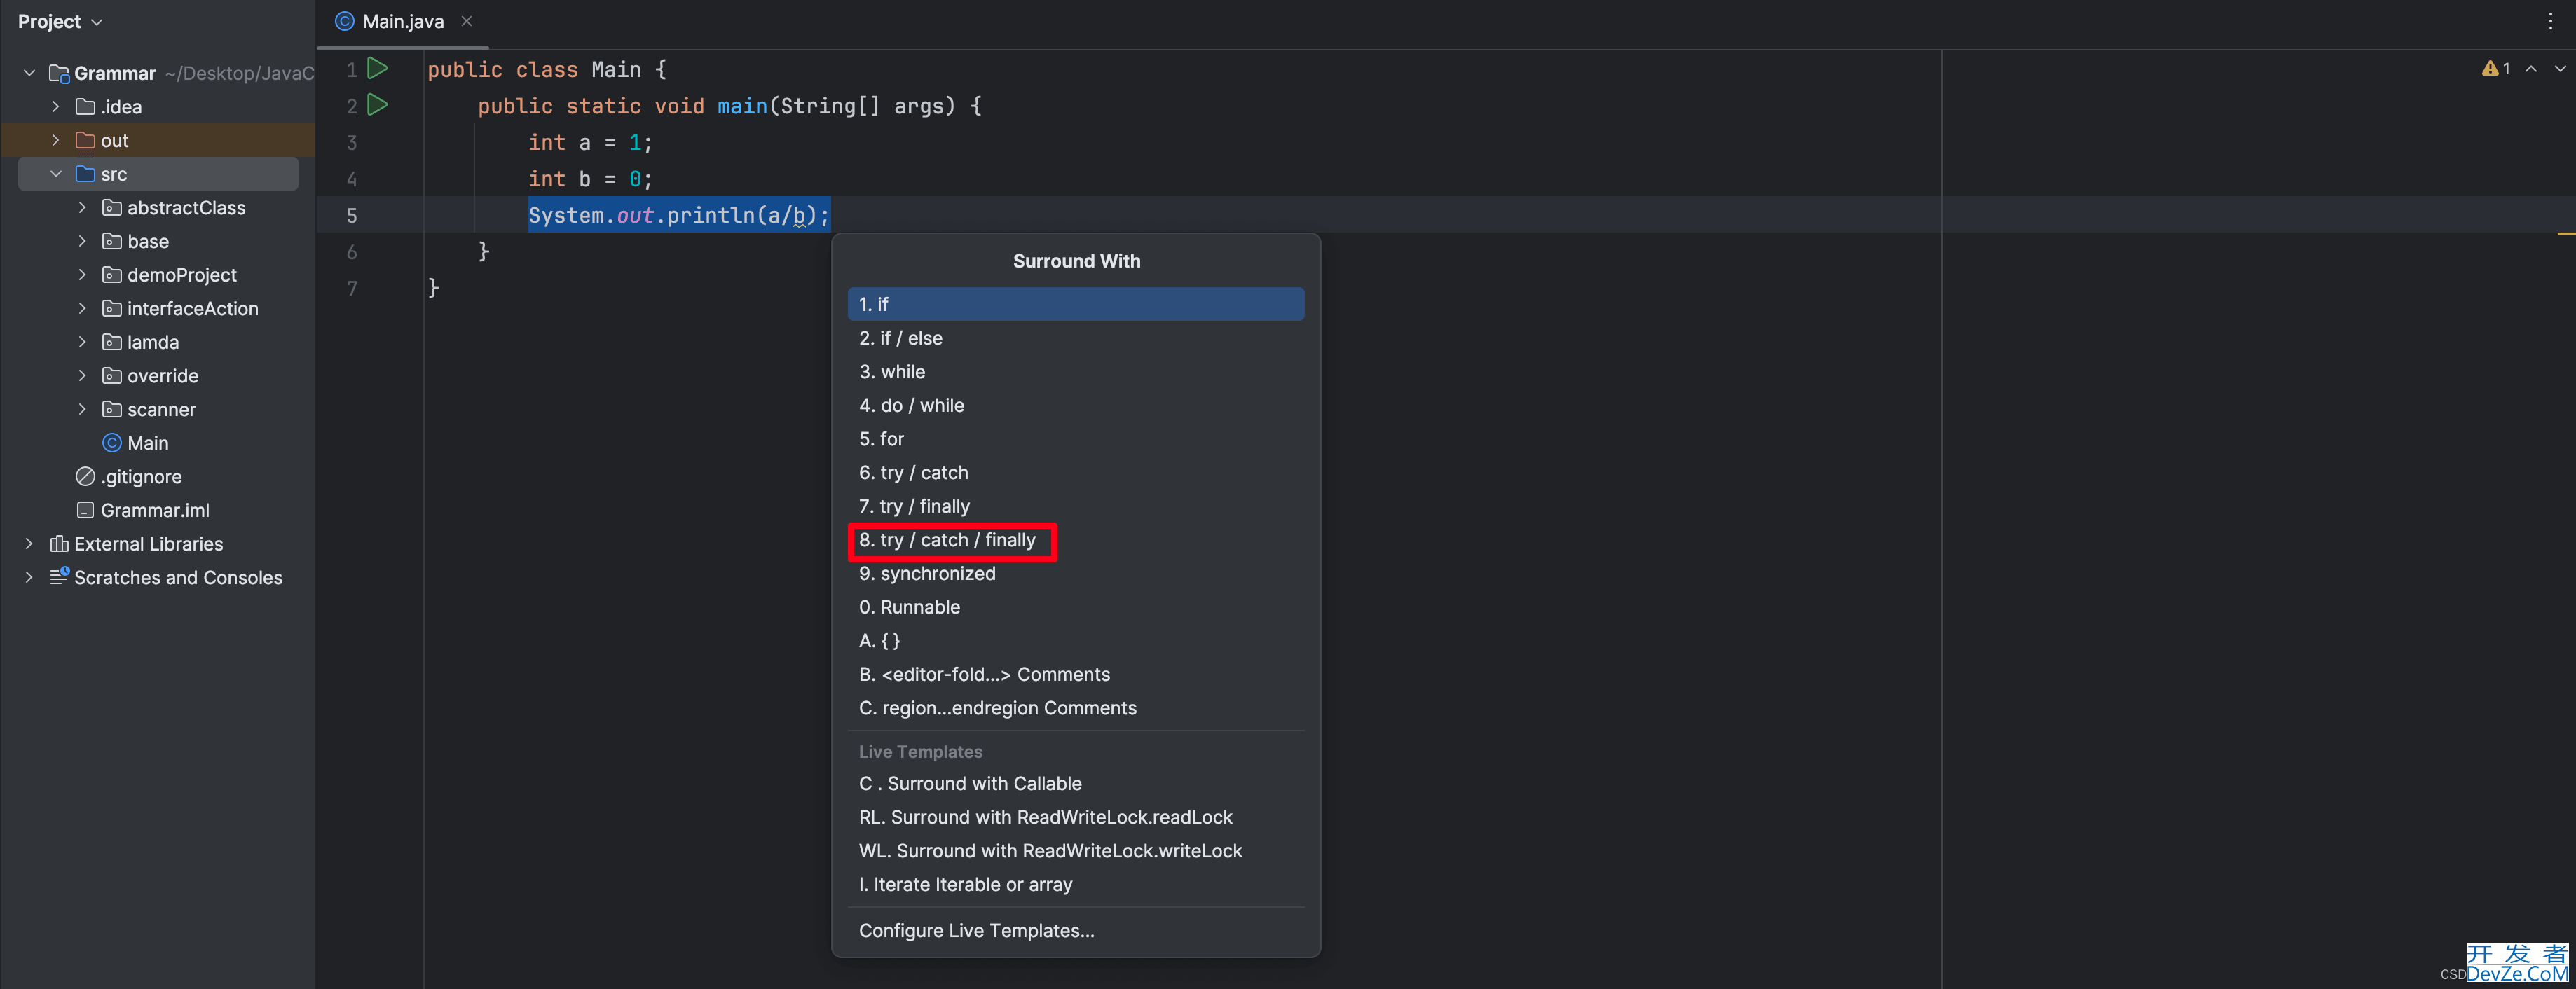Screen dimensions: 2576x989
Task: Expand the interfaceAction package
Action: [83, 309]
